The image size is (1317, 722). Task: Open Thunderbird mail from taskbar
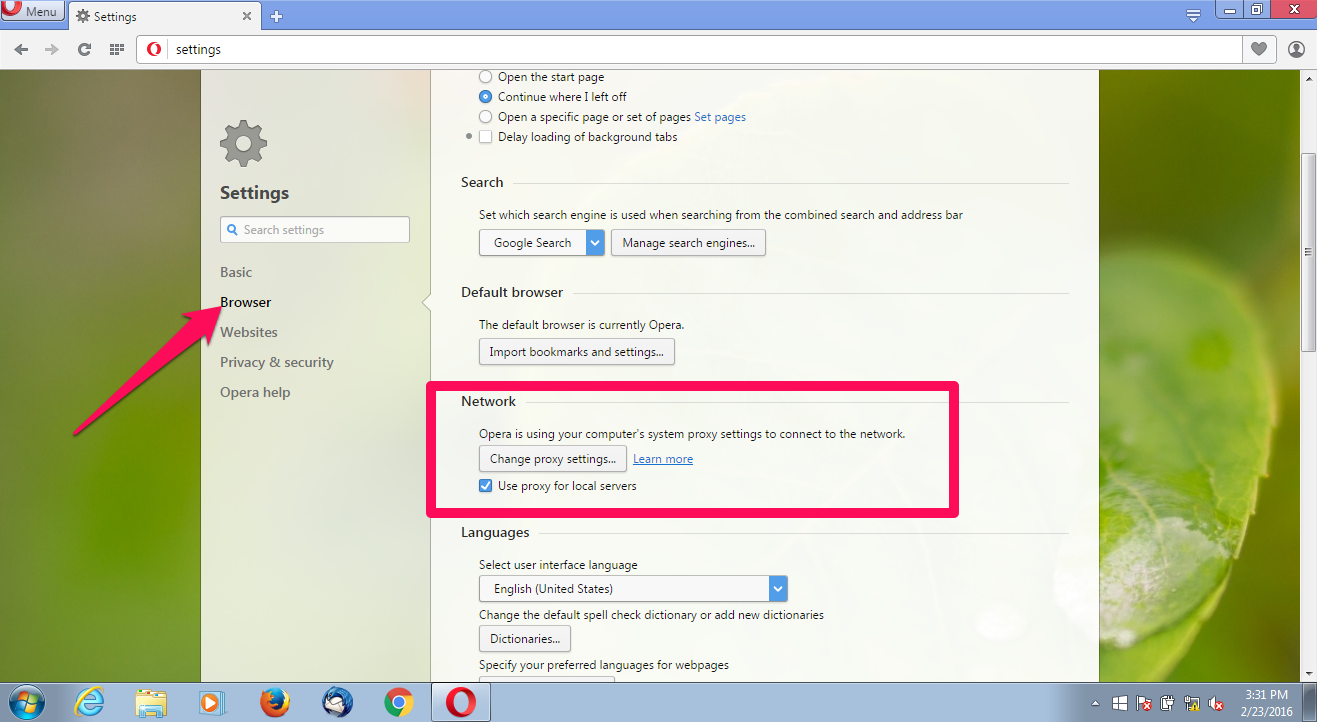[337, 703]
